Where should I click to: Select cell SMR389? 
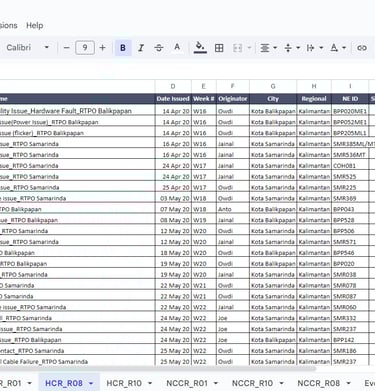[350, 198]
